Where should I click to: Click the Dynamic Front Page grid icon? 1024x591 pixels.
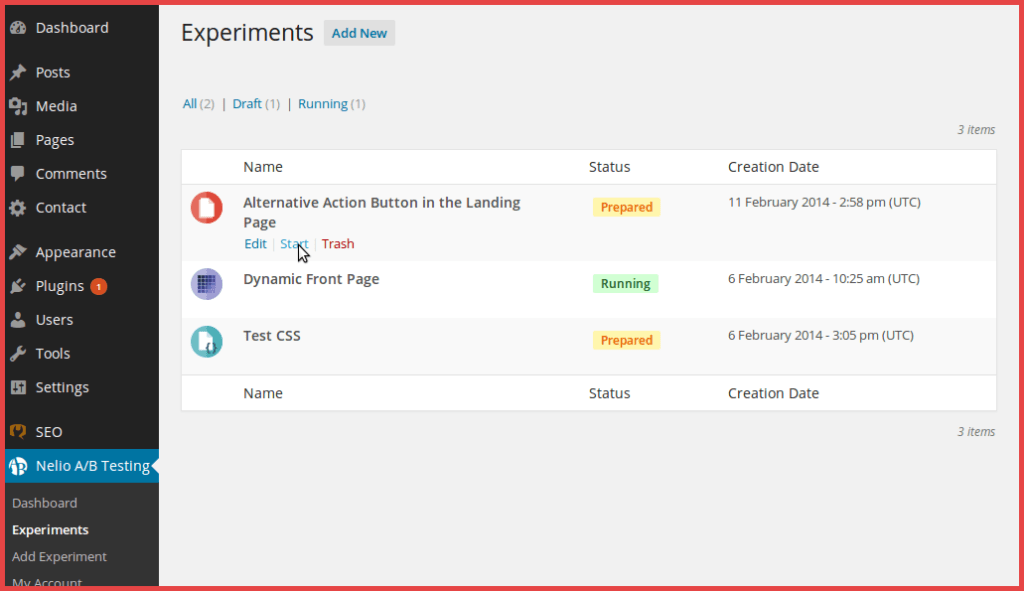206,284
